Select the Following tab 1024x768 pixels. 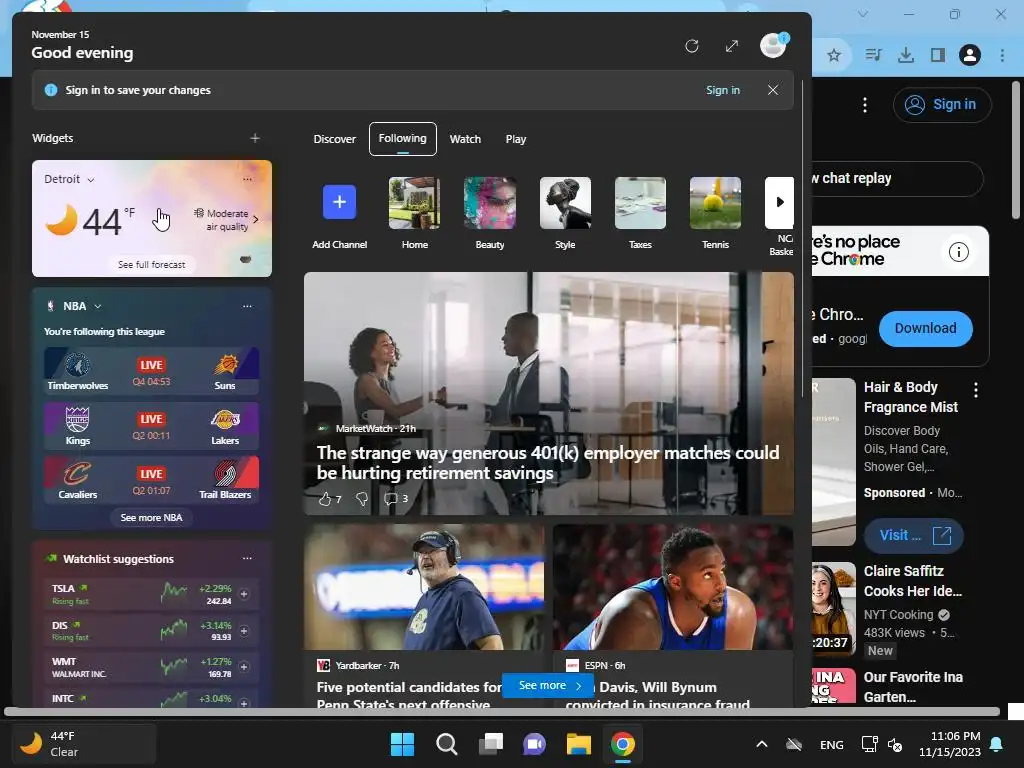pos(403,139)
